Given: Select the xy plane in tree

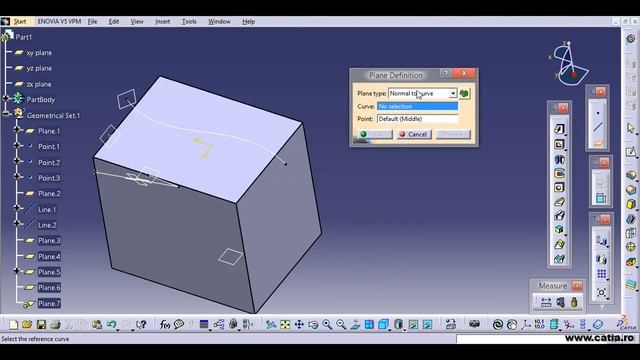Looking at the screenshot, I should pos(39,53).
